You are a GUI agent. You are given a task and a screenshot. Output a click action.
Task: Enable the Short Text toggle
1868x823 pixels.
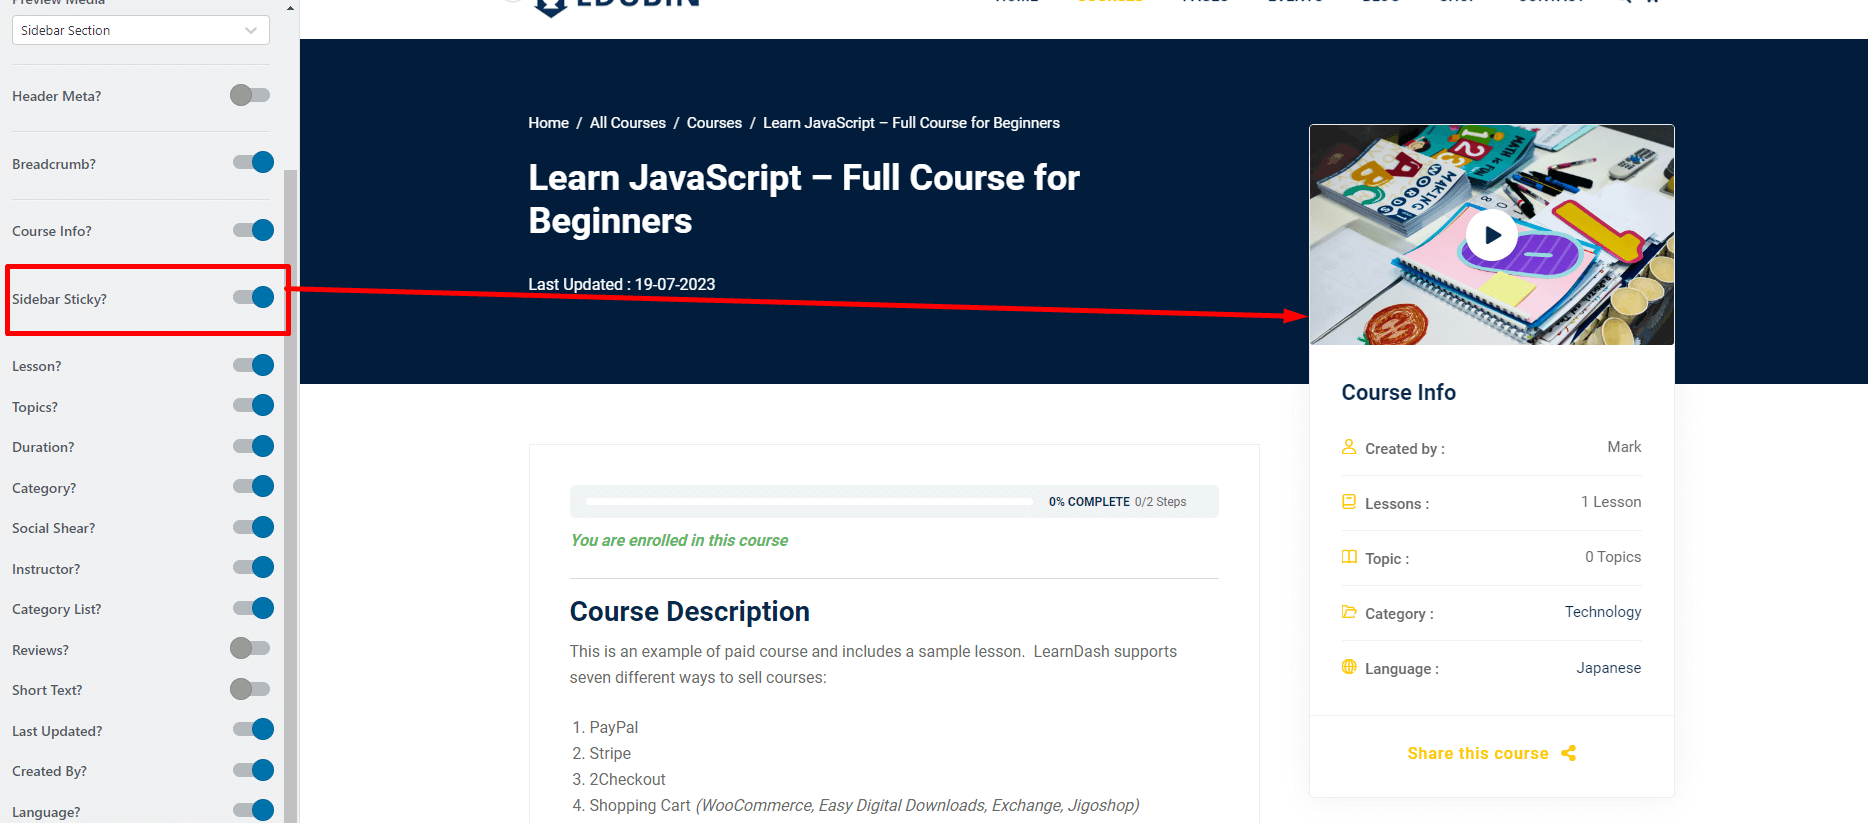pyautogui.click(x=250, y=689)
